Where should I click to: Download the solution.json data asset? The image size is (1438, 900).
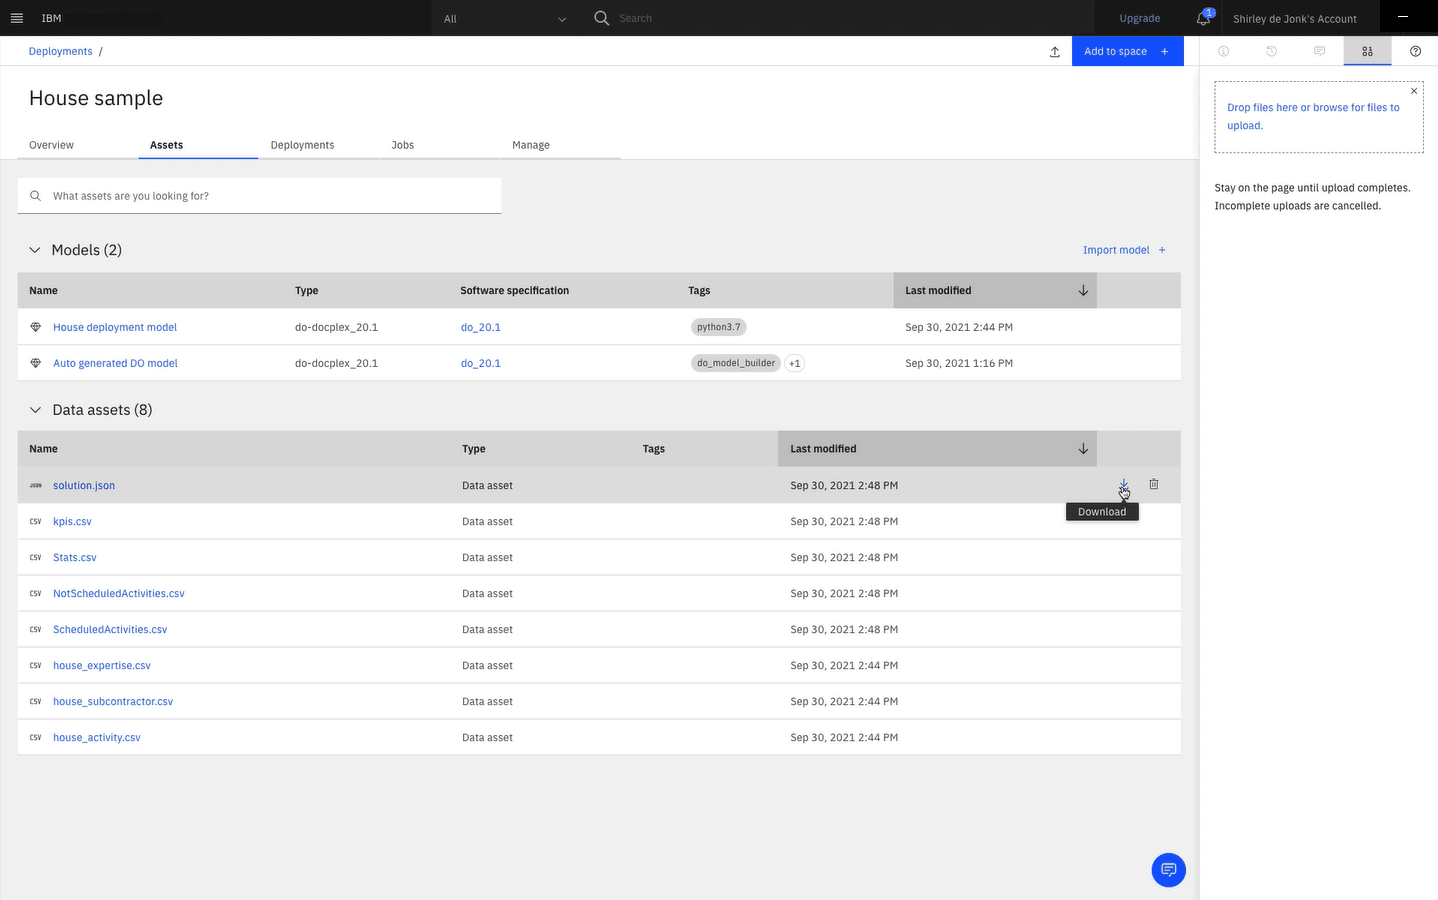click(1123, 484)
